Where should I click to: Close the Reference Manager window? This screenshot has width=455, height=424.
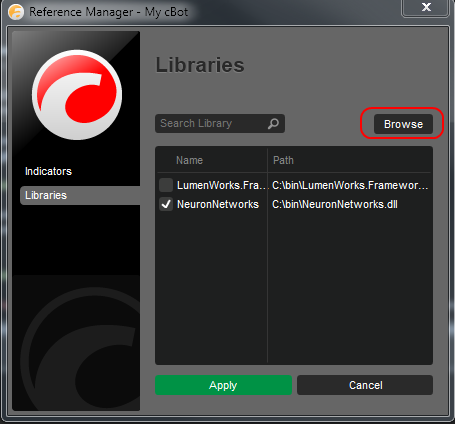[x=426, y=7]
